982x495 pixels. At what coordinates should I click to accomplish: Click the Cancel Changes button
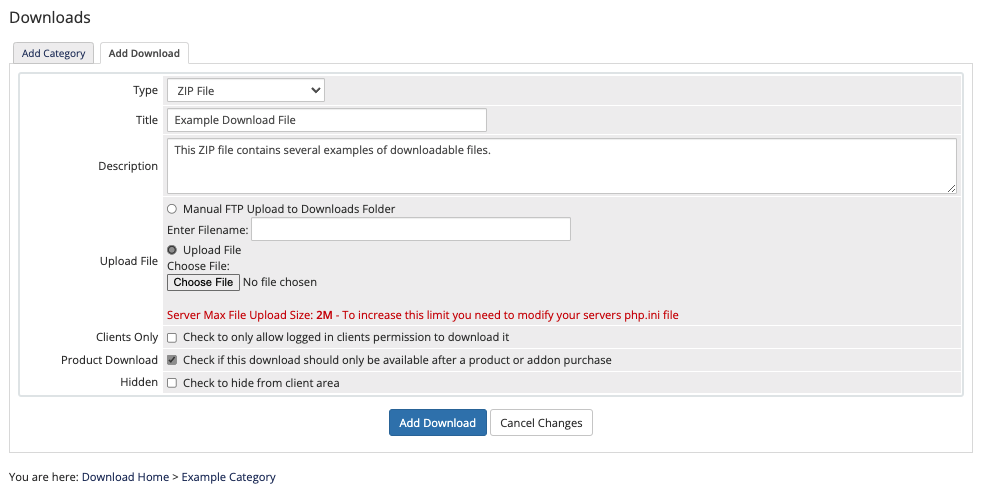(541, 422)
